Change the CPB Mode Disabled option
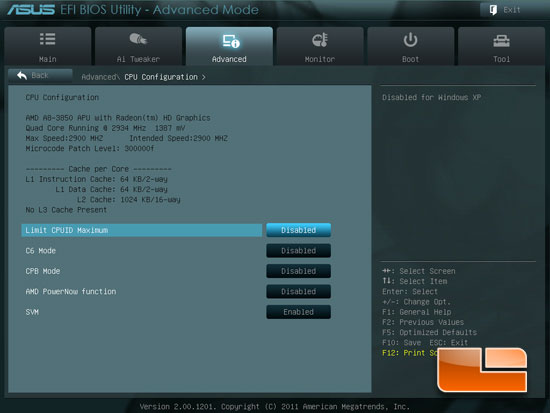This screenshot has width=550, height=413. pyautogui.click(x=299, y=271)
